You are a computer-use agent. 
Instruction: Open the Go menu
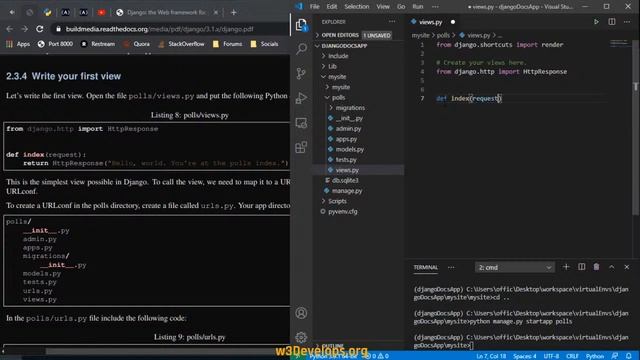401,7
